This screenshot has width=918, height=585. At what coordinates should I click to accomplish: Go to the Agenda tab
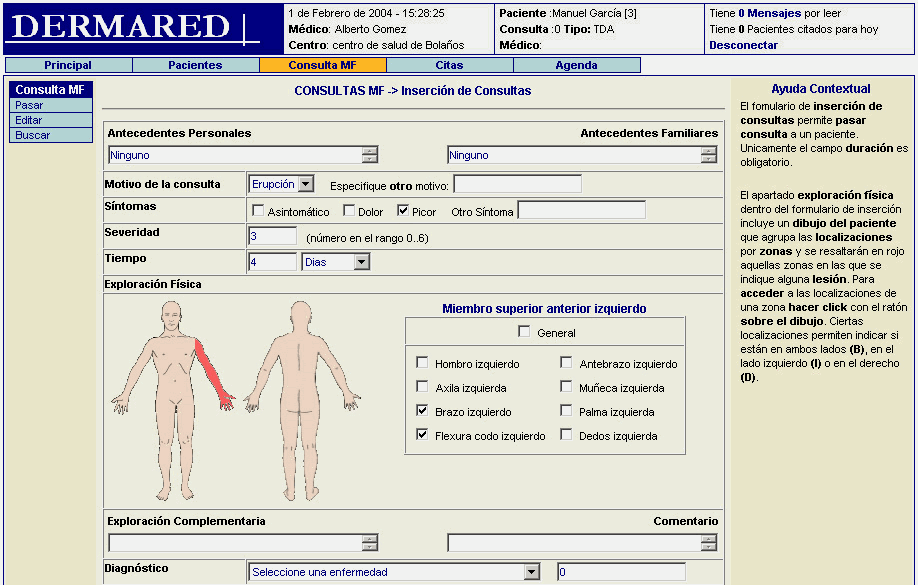(576, 66)
